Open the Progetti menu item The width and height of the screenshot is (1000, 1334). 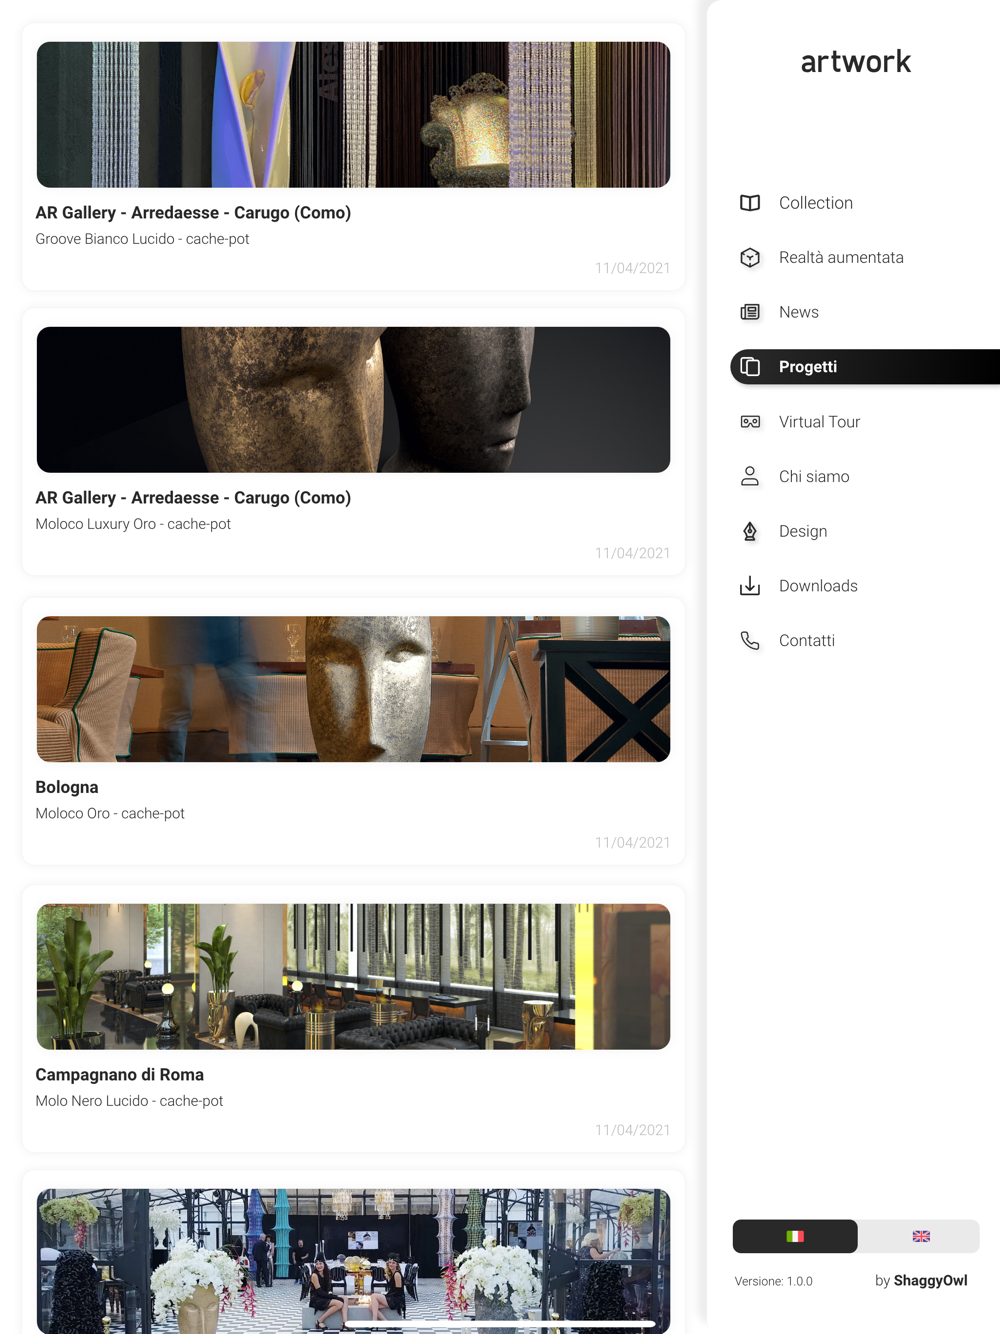point(808,367)
